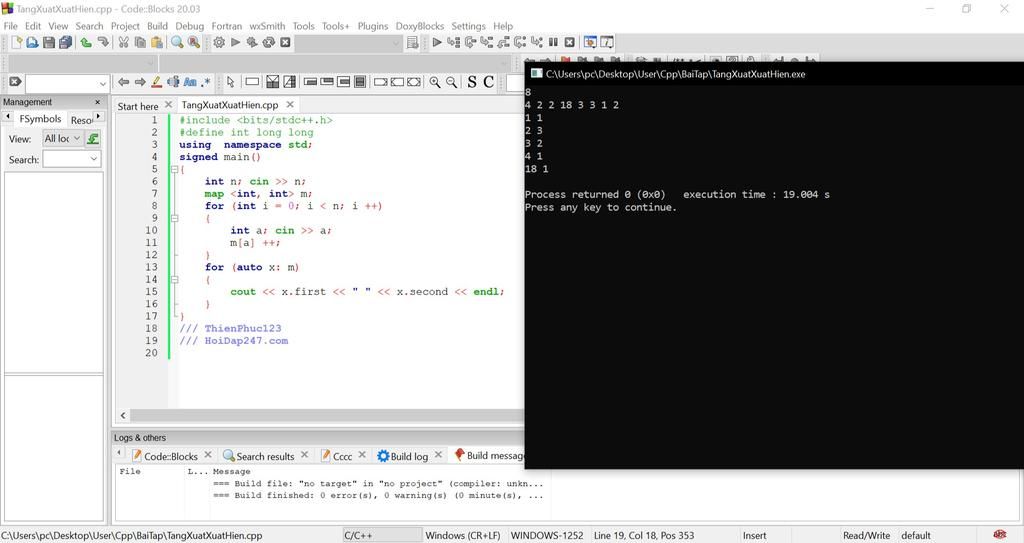
Task: Toggle highlight using the pencil marker icon
Action: tap(157, 82)
